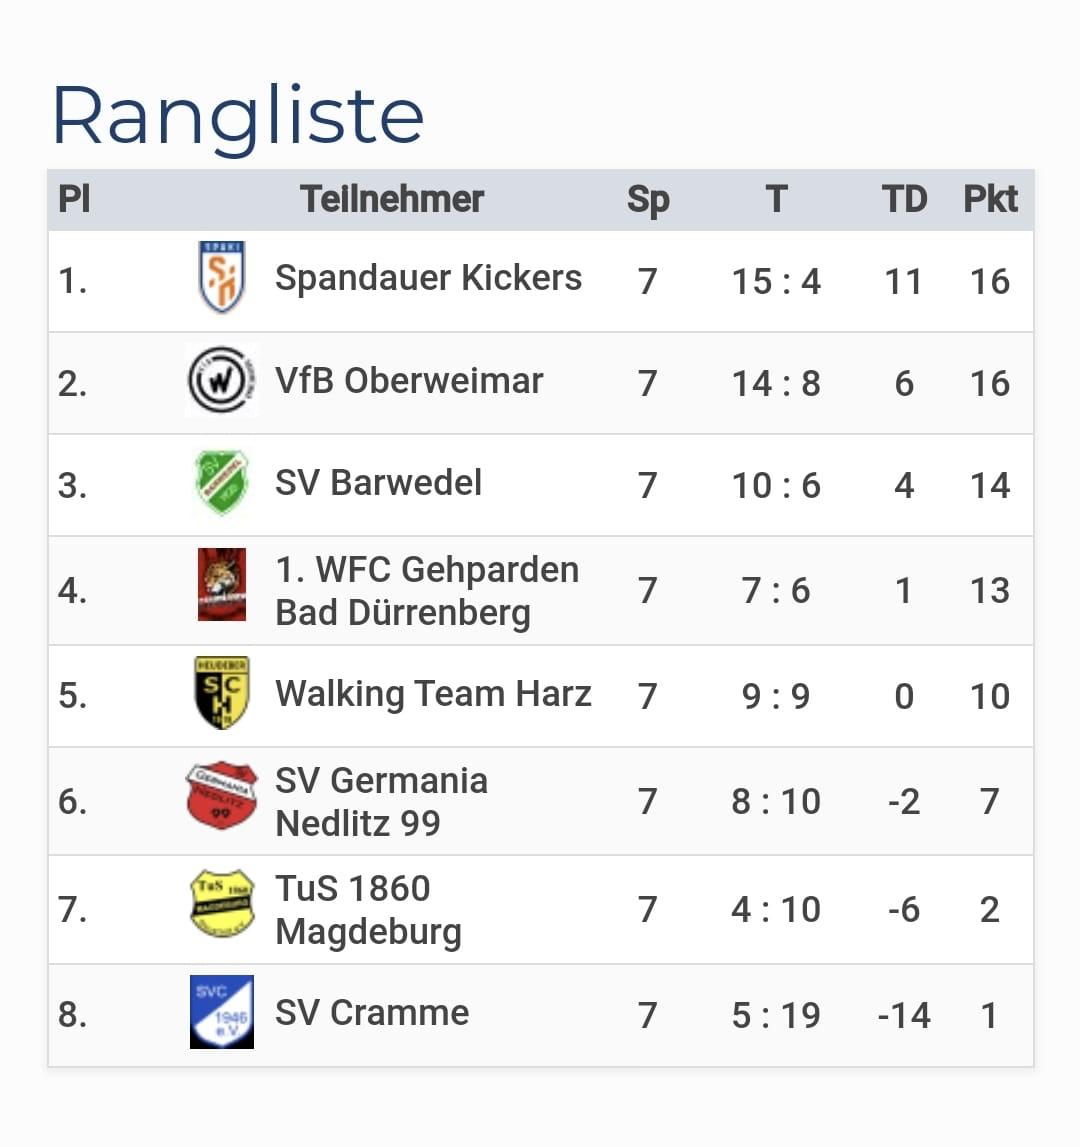This screenshot has width=1080, height=1147.
Task: Click the WFC Gehparden red logo
Action: point(222,584)
